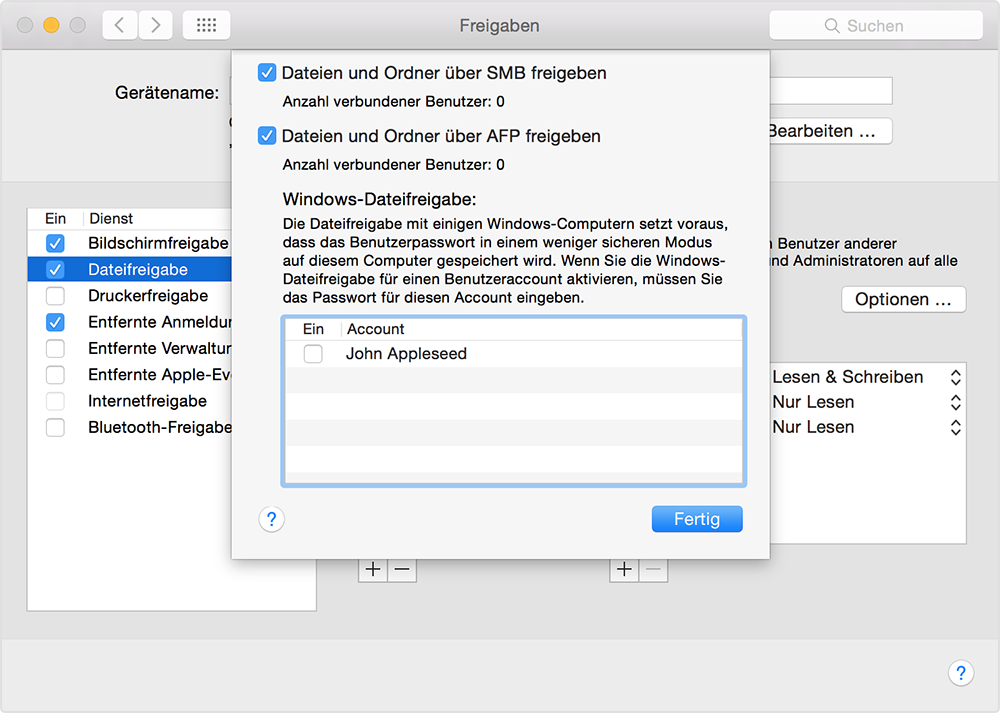This screenshot has width=1000, height=714.
Task: Open Lesen & Schreiben permission dropdown
Action: (x=955, y=377)
